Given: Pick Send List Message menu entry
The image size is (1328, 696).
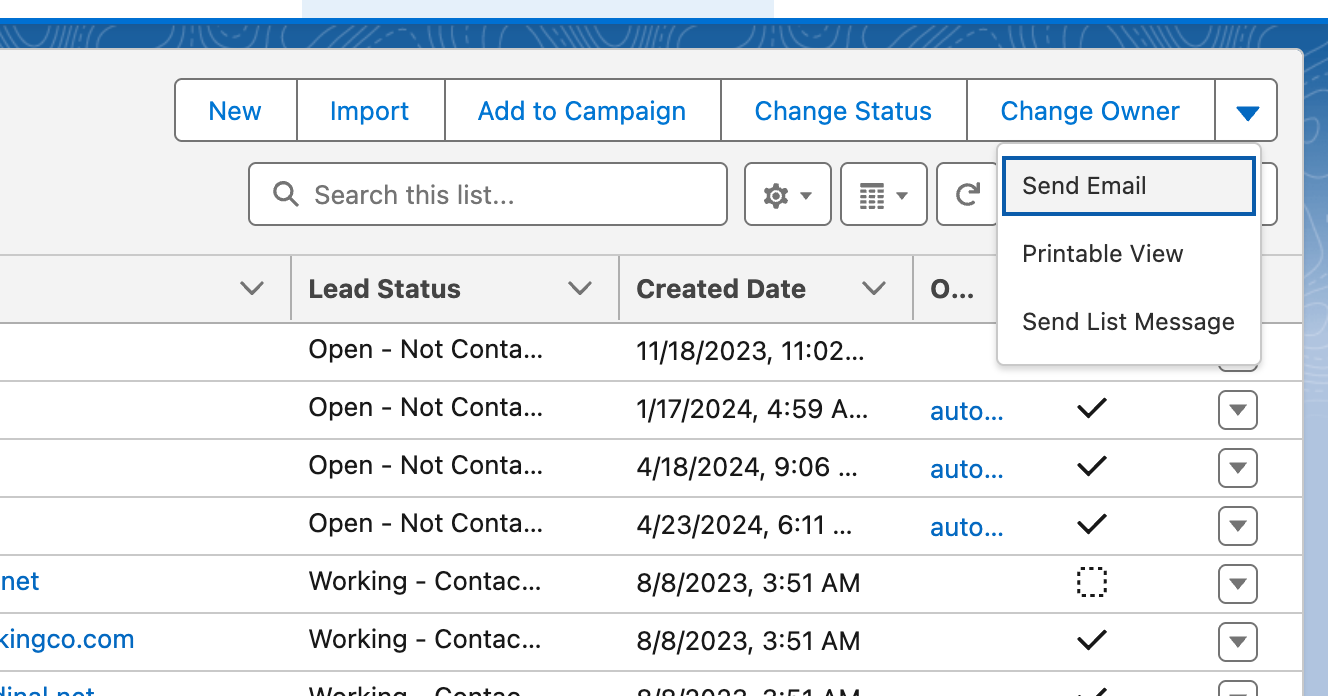Looking at the screenshot, I should coord(1129,322).
